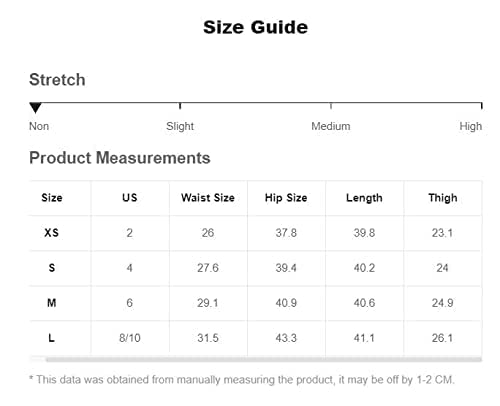
Task: Select the High stretch label
Action: 470,126
